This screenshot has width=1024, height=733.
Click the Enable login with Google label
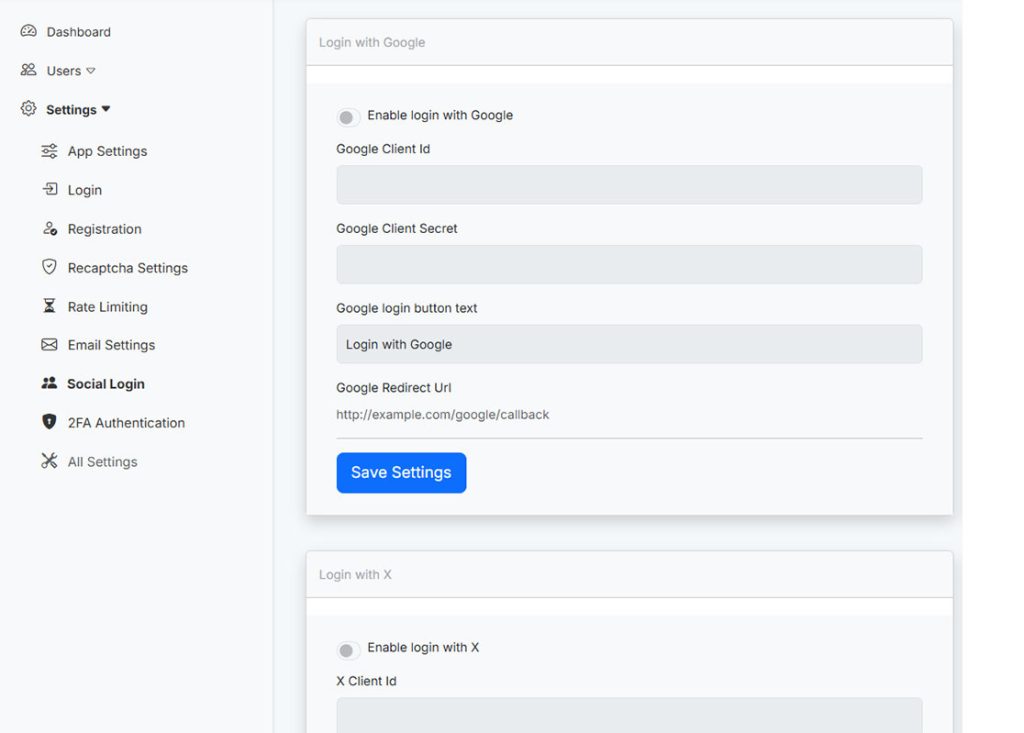pyautogui.click(x=440, y=115)
